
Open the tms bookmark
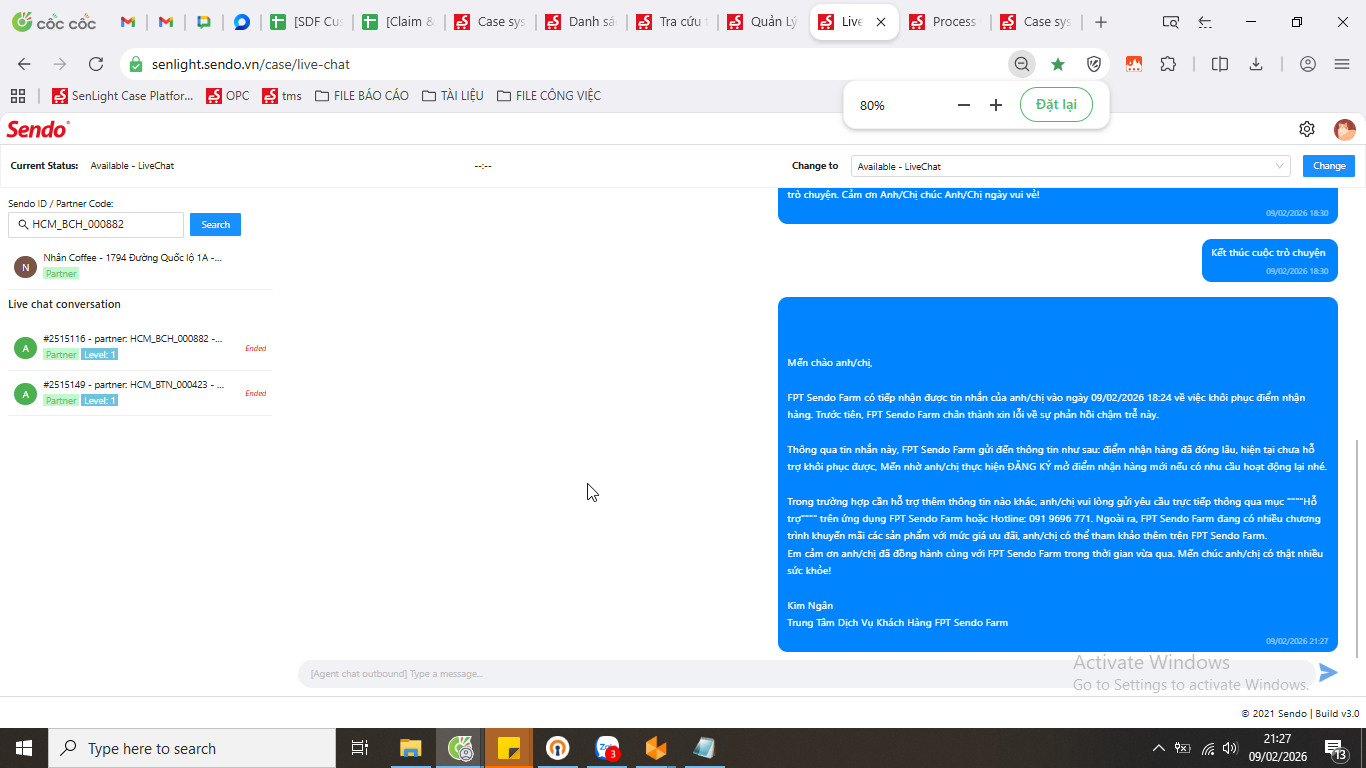pos(282,96)
